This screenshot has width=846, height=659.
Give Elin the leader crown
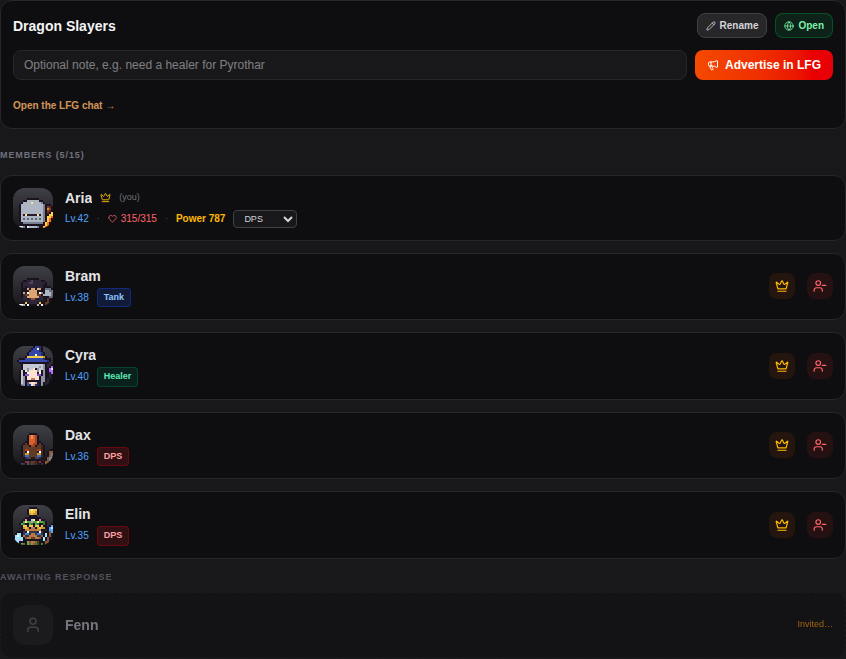781,525
